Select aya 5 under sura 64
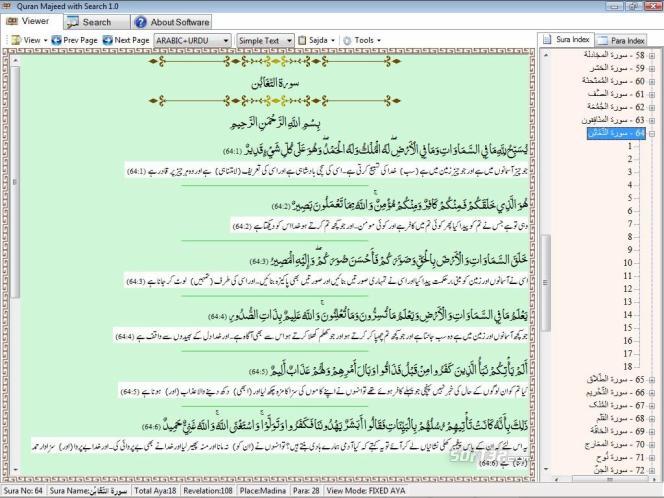The width and height of the screenshot is (664, 498). click(x=630, y=198)
